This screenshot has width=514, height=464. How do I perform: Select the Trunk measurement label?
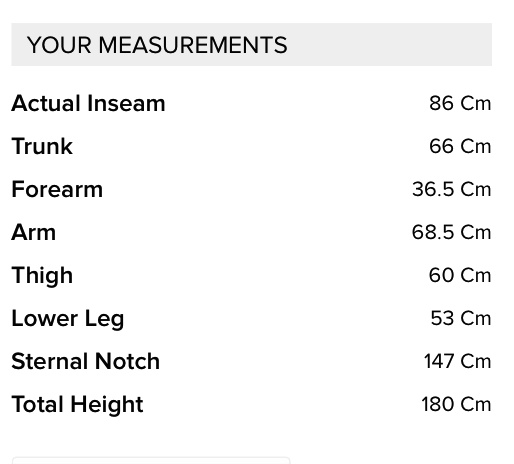[x=42, y=146]
